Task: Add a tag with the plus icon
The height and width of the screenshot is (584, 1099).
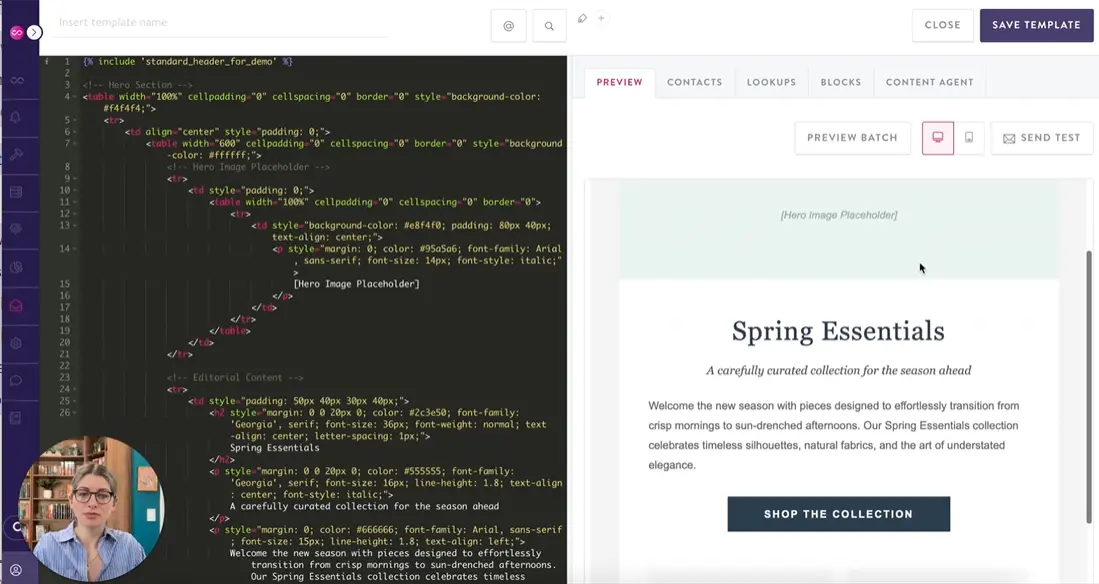Action: pos(601,18)
